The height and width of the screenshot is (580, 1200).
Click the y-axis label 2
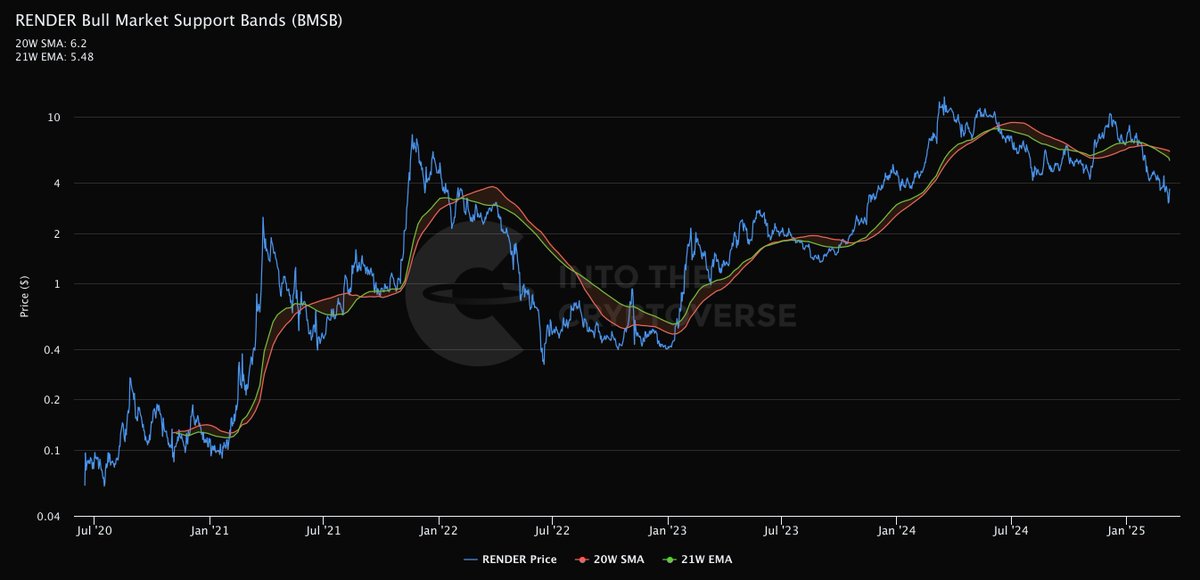(x=58, y=234)
